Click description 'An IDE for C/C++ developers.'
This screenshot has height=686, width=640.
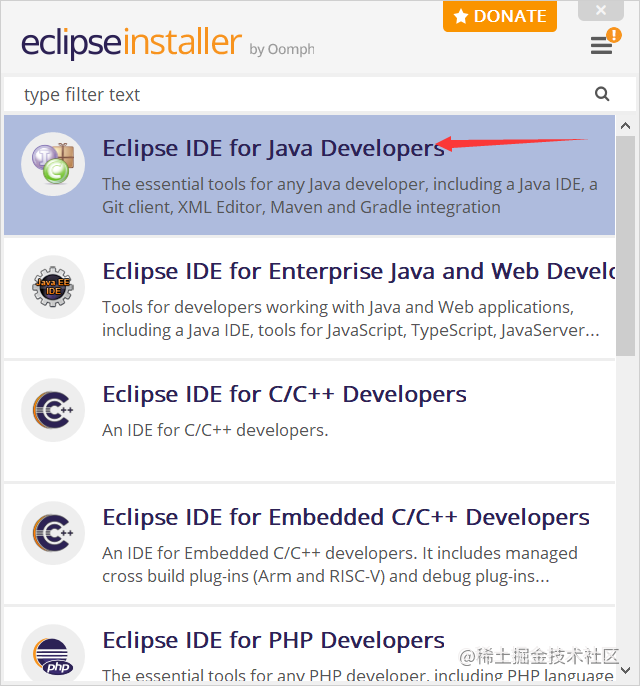[215, 430]
